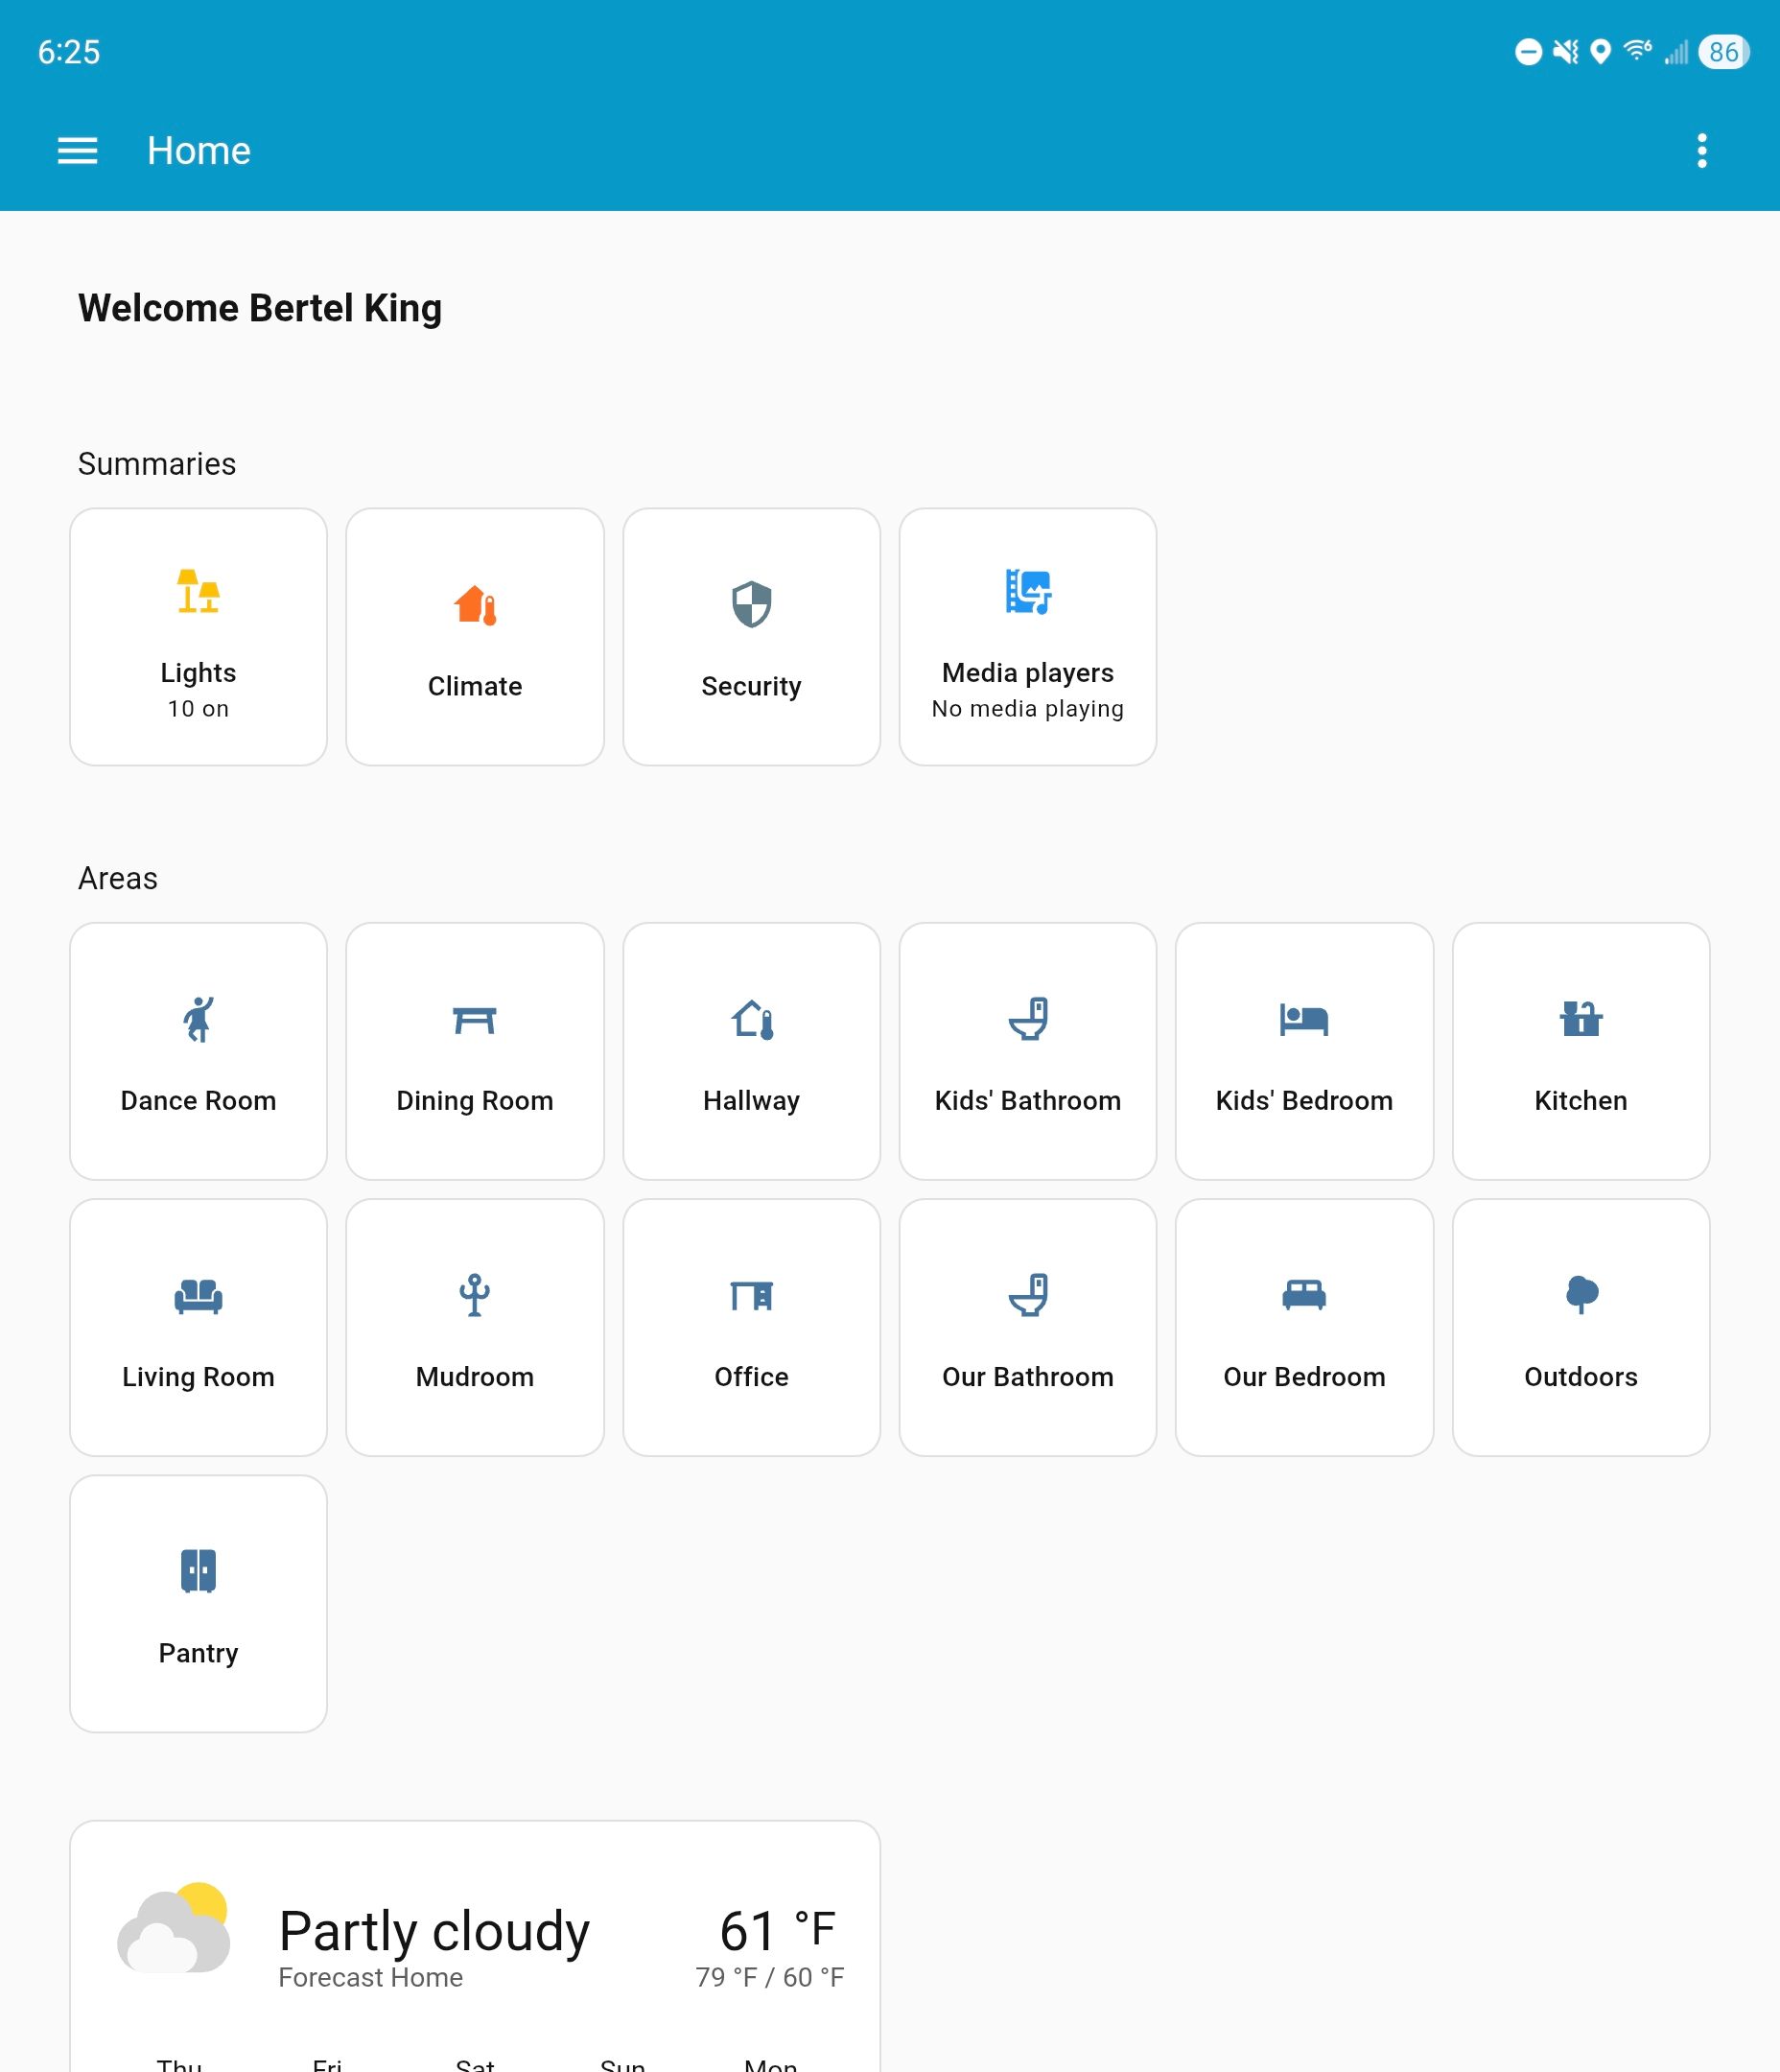Tap the Wi-Fi status bar icon

tap(1637, 50)
